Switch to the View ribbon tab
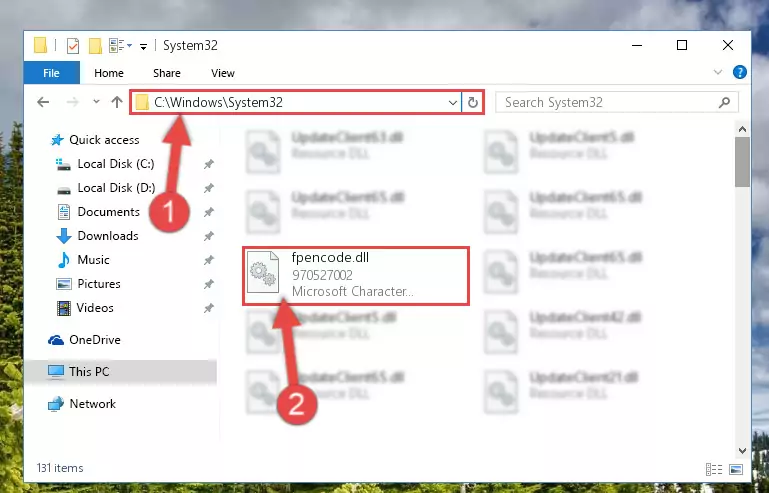The height and width of the screenshot is (493, 769). [x=223, y=73]
